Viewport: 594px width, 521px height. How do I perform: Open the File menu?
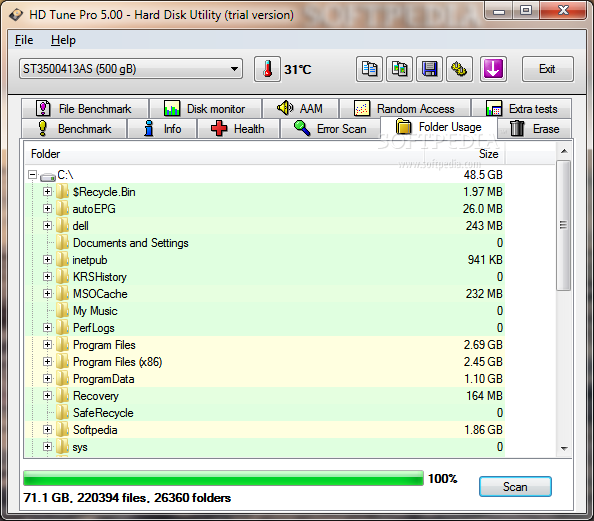pos(24,40)
